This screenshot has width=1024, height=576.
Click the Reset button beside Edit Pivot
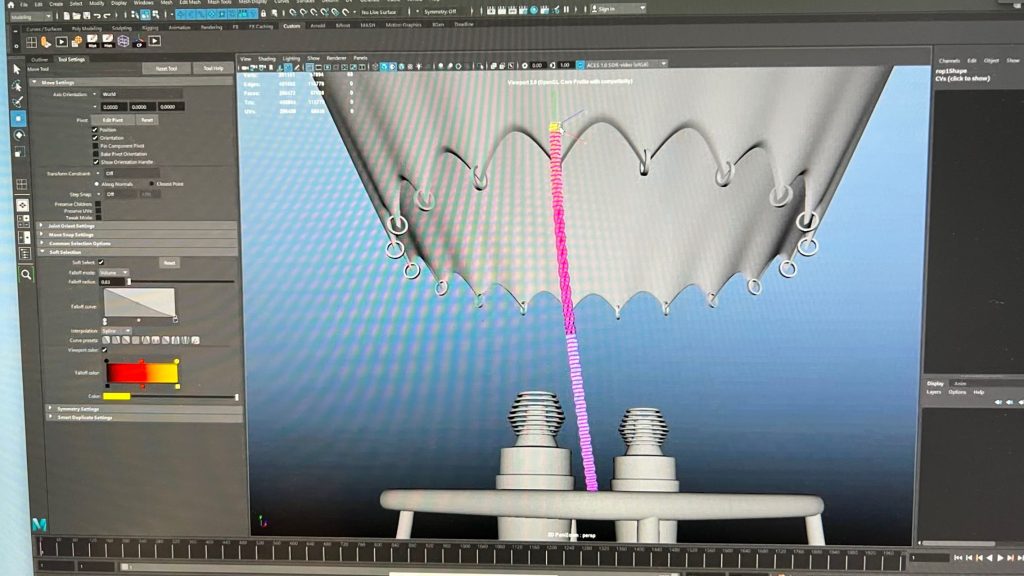[147, 120]
